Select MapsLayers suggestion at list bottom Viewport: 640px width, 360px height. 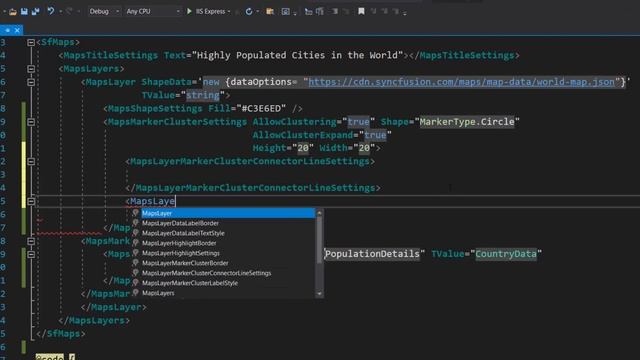coord(224,293)
